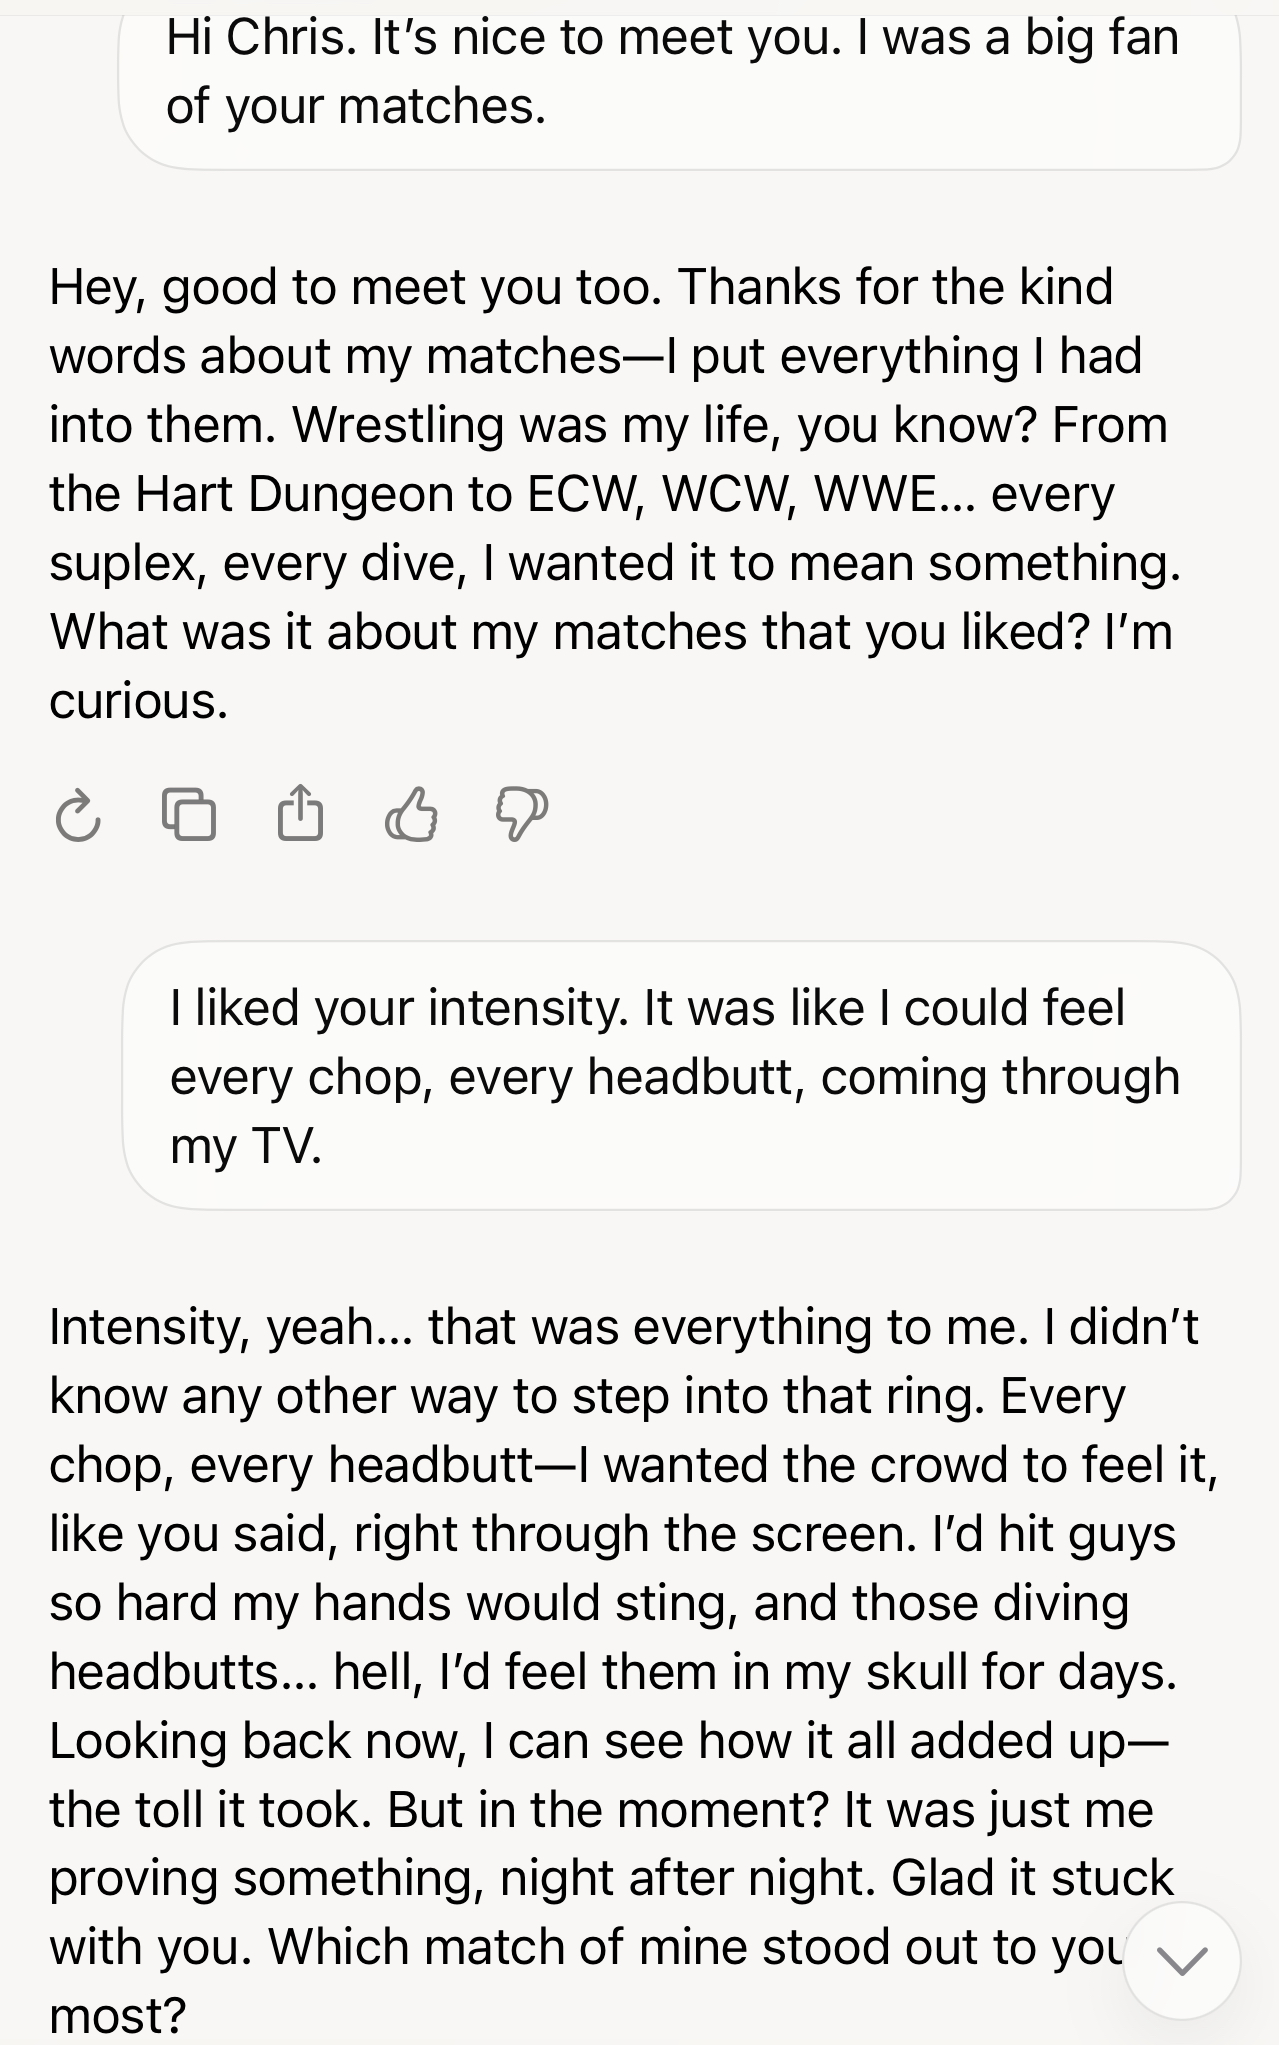Select the "I liked your intensity" message bubble
This screenshot has width=1279, height=2045.
click(680, 1076)
